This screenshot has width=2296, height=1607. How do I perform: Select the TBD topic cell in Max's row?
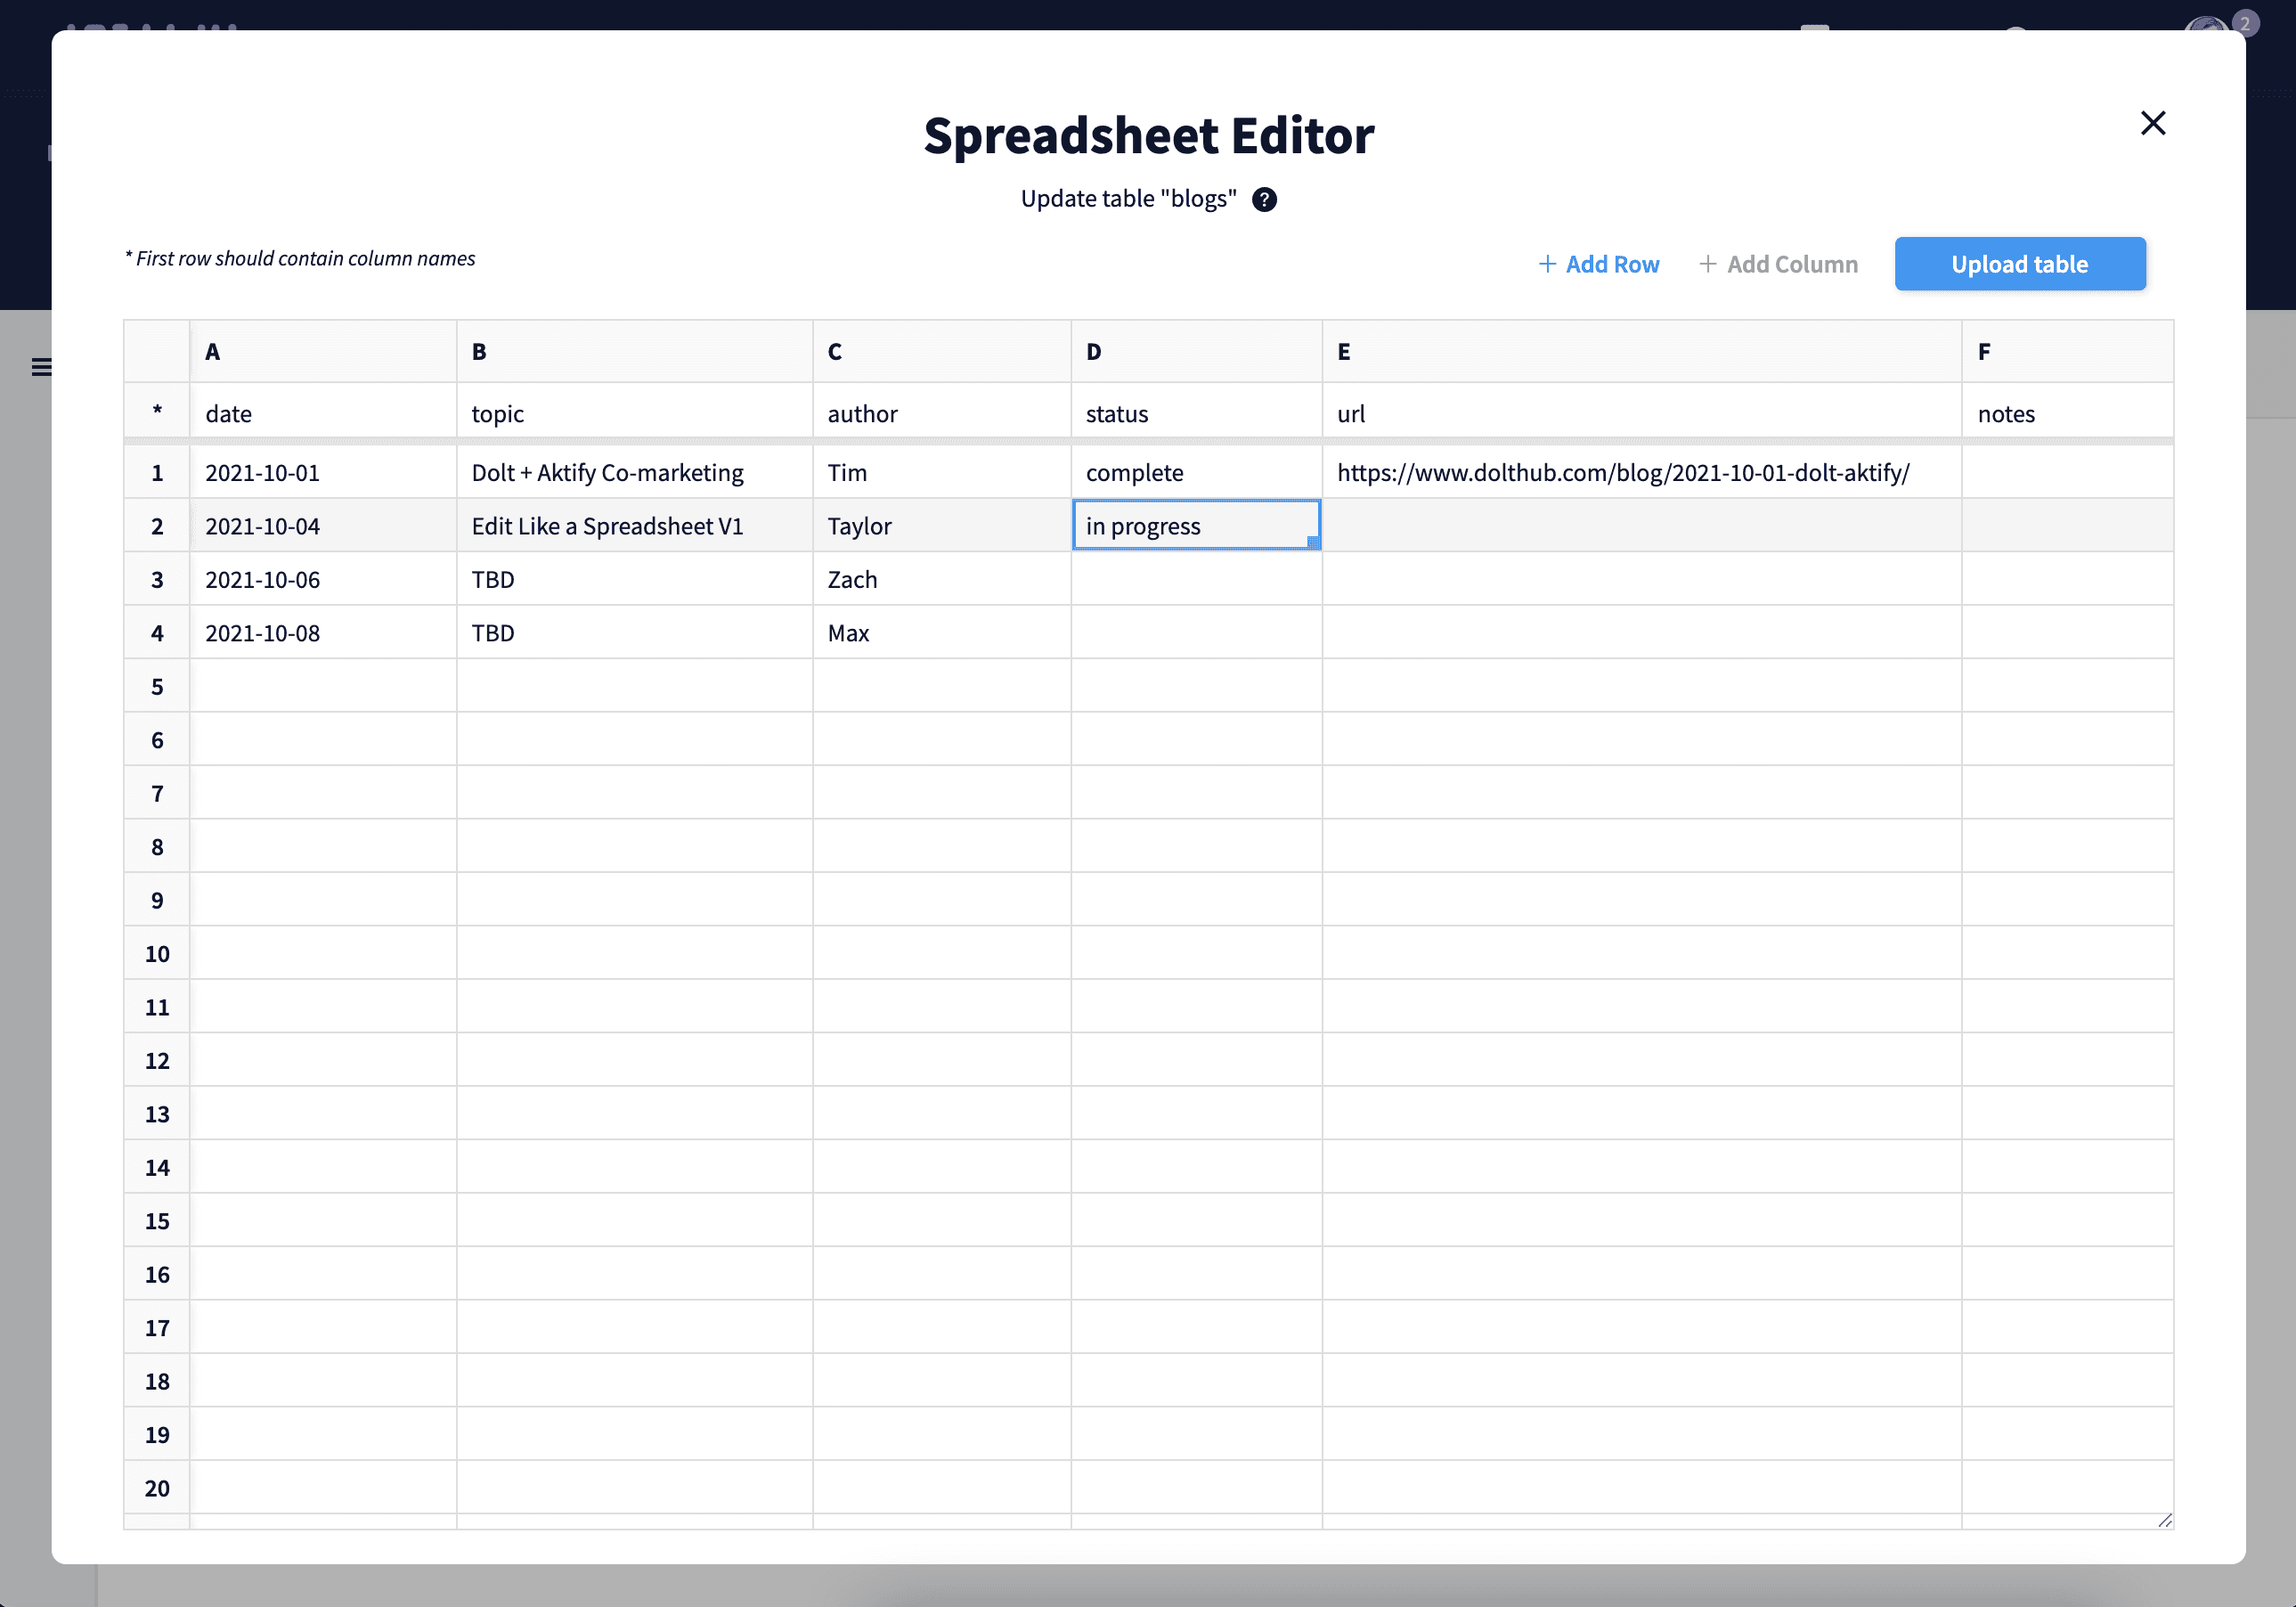tap(635, 632)
